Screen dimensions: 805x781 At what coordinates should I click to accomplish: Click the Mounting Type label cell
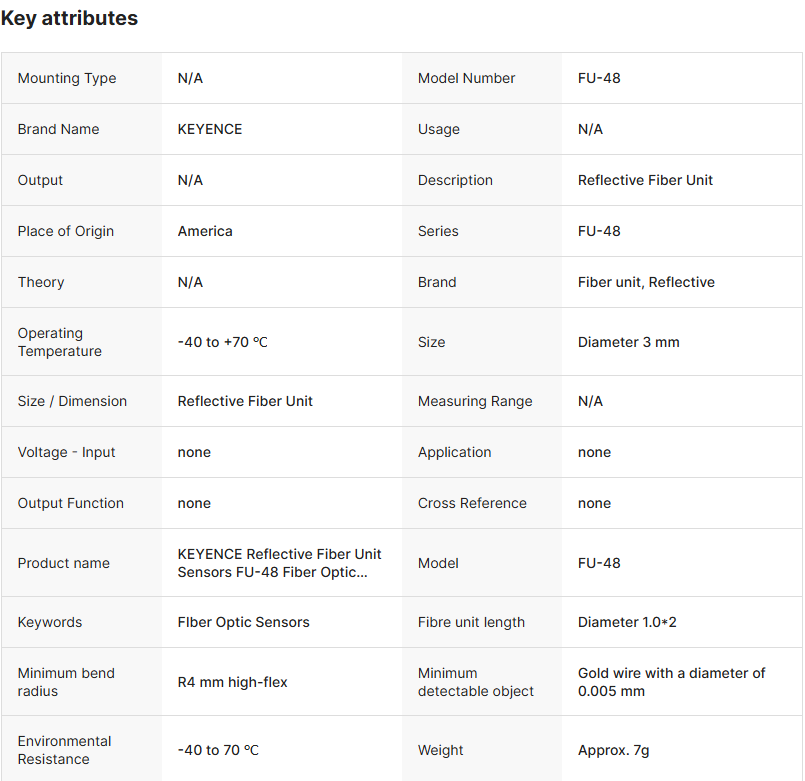pyautogui.click(x=67, y=78)
